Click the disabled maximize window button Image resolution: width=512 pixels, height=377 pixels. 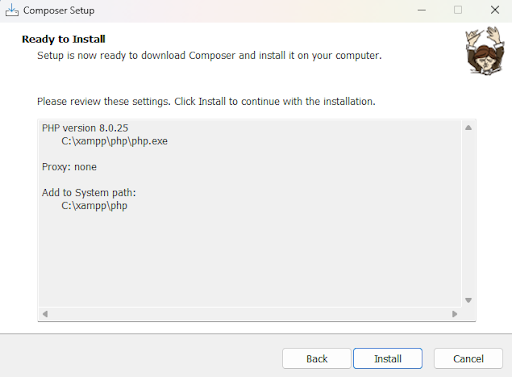coord(458,10)
